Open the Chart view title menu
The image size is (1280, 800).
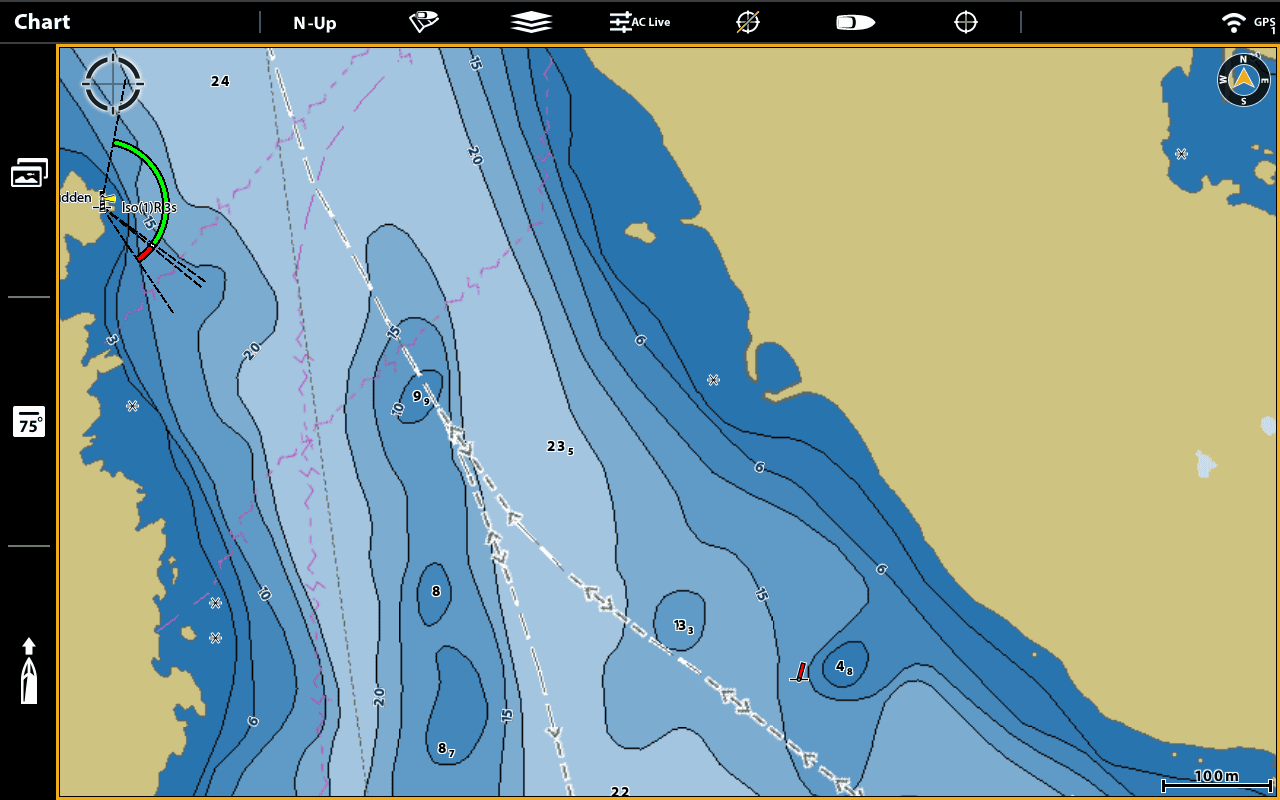coord(42,22)
